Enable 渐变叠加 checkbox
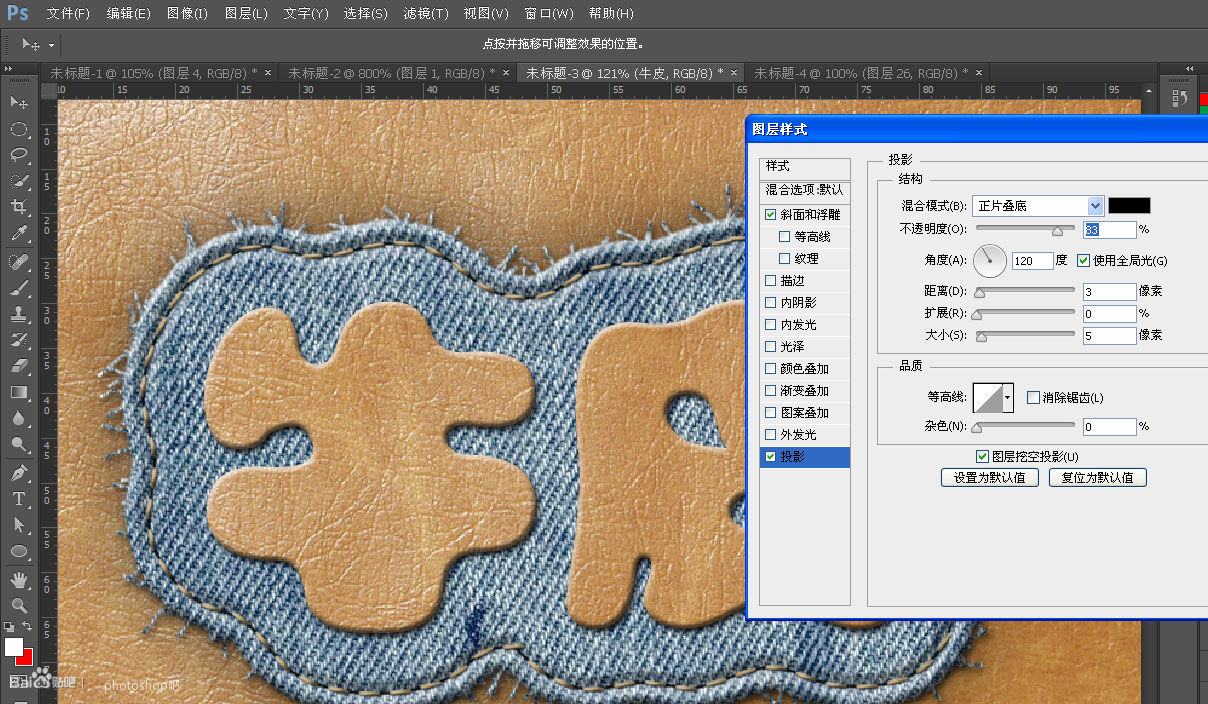 (770, 391)
